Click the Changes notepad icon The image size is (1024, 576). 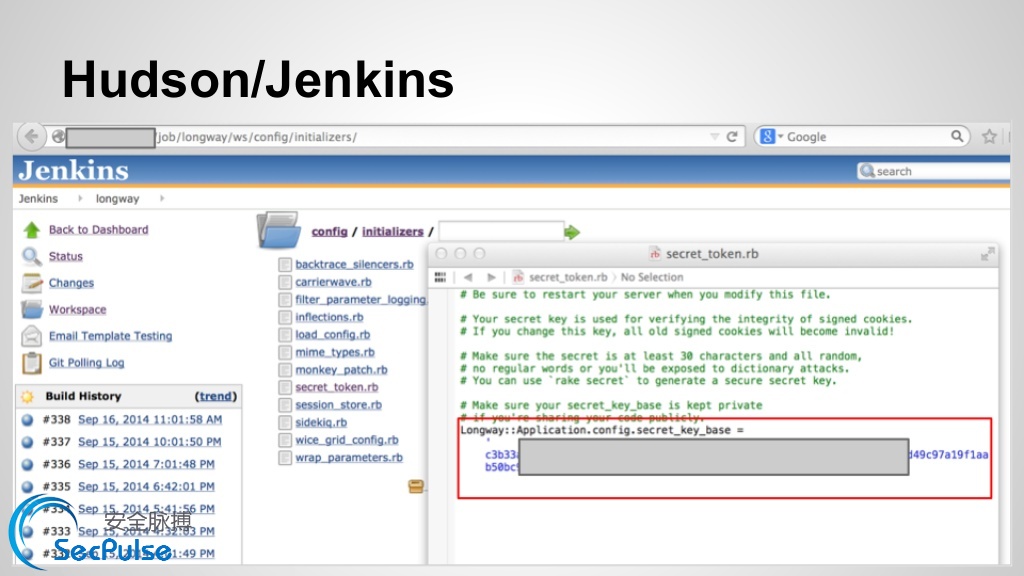[31, 283]
